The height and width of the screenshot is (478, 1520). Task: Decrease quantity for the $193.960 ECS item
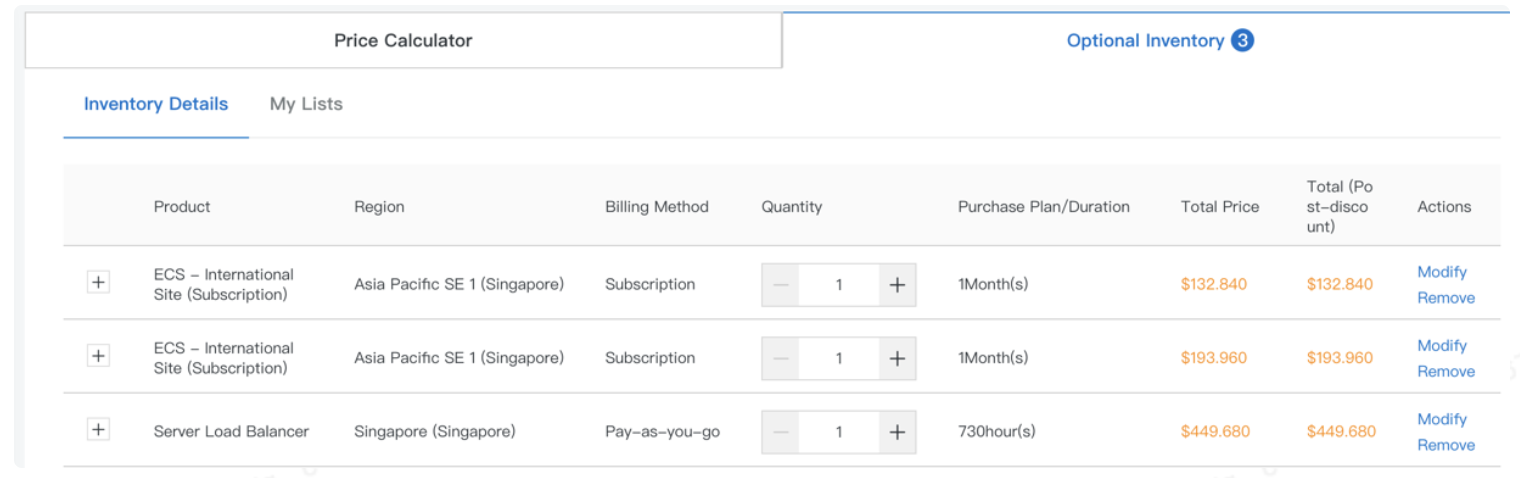781,358
